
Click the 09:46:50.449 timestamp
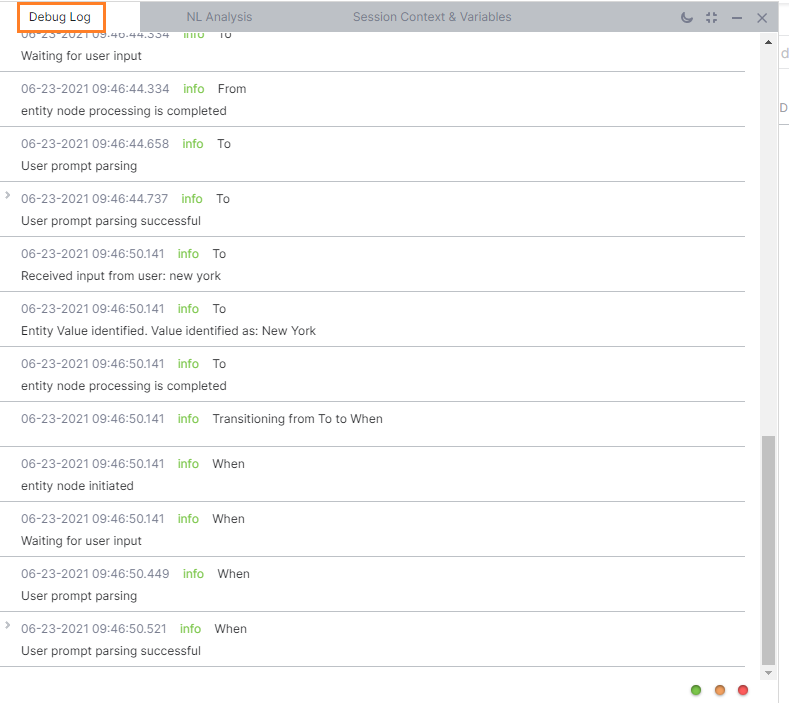click(95, 574)
